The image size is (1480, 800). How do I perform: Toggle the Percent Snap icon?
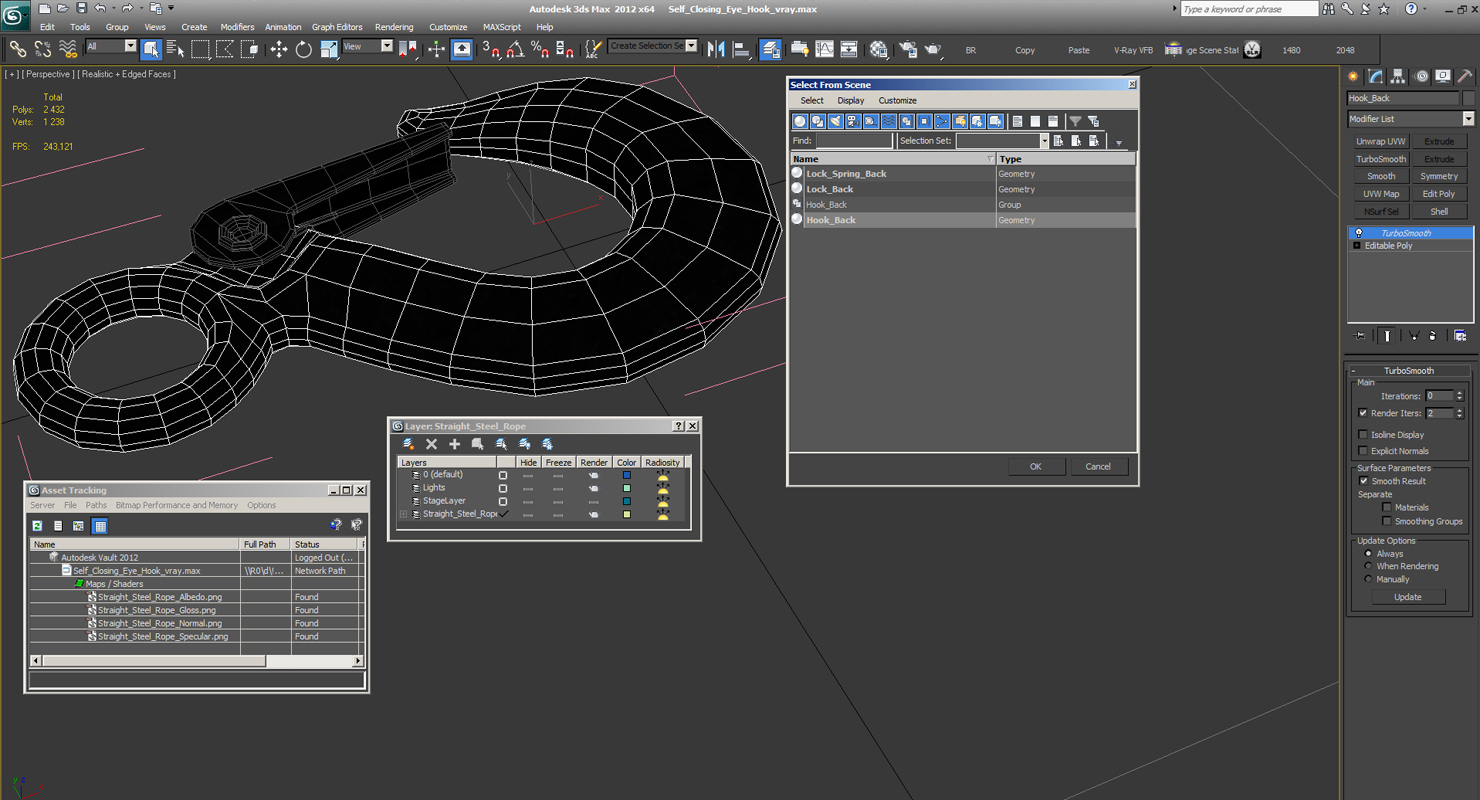pos(540,49)
